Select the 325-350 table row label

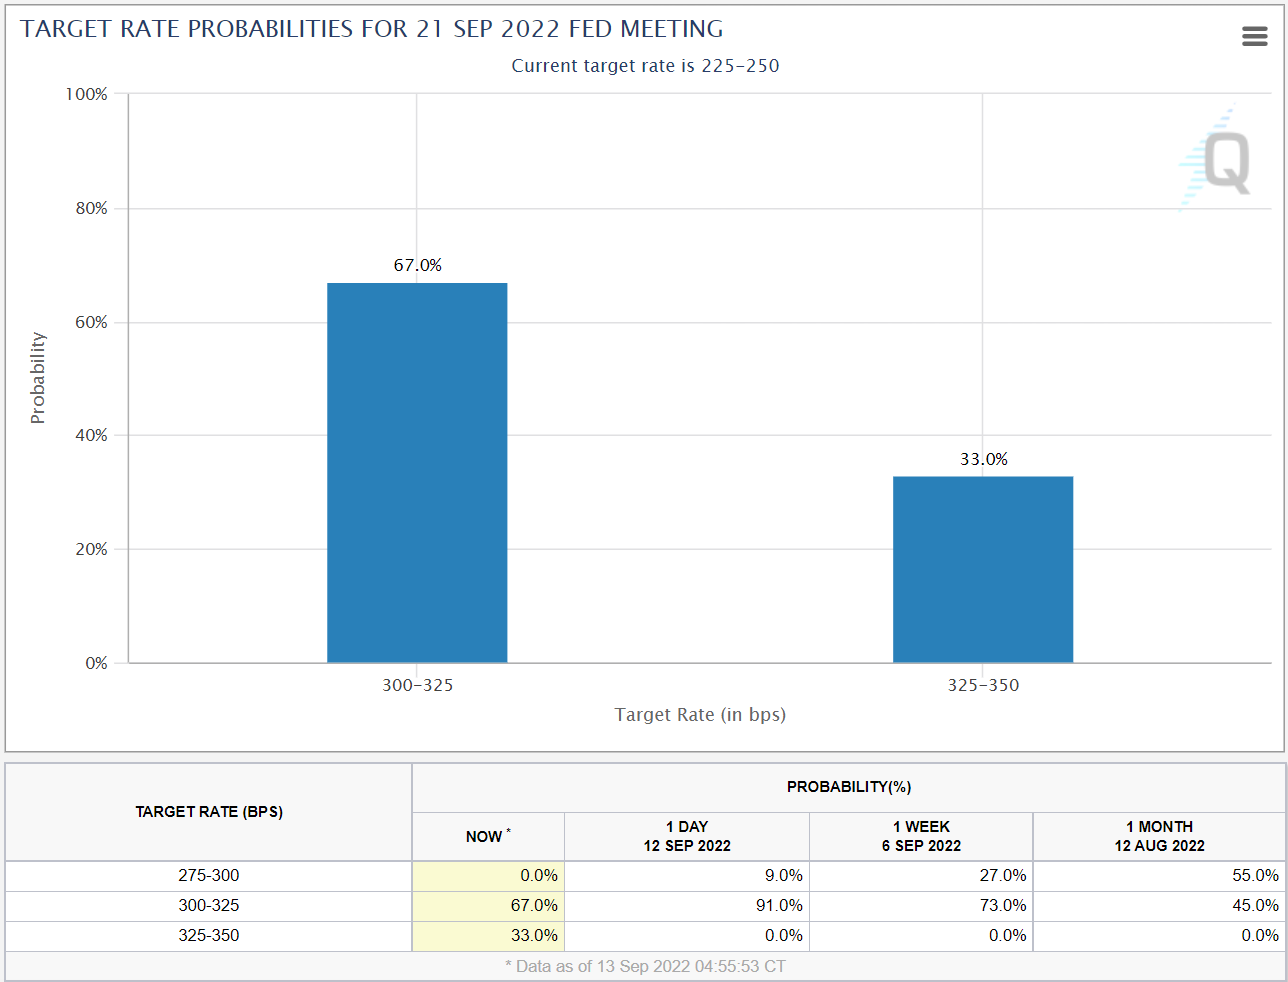[209, 935]
